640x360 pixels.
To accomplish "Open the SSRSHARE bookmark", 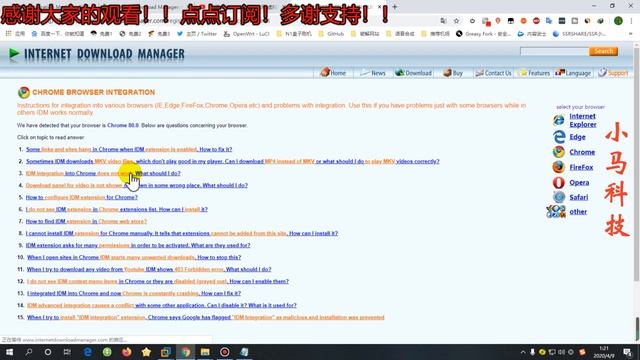I will 580,34.
